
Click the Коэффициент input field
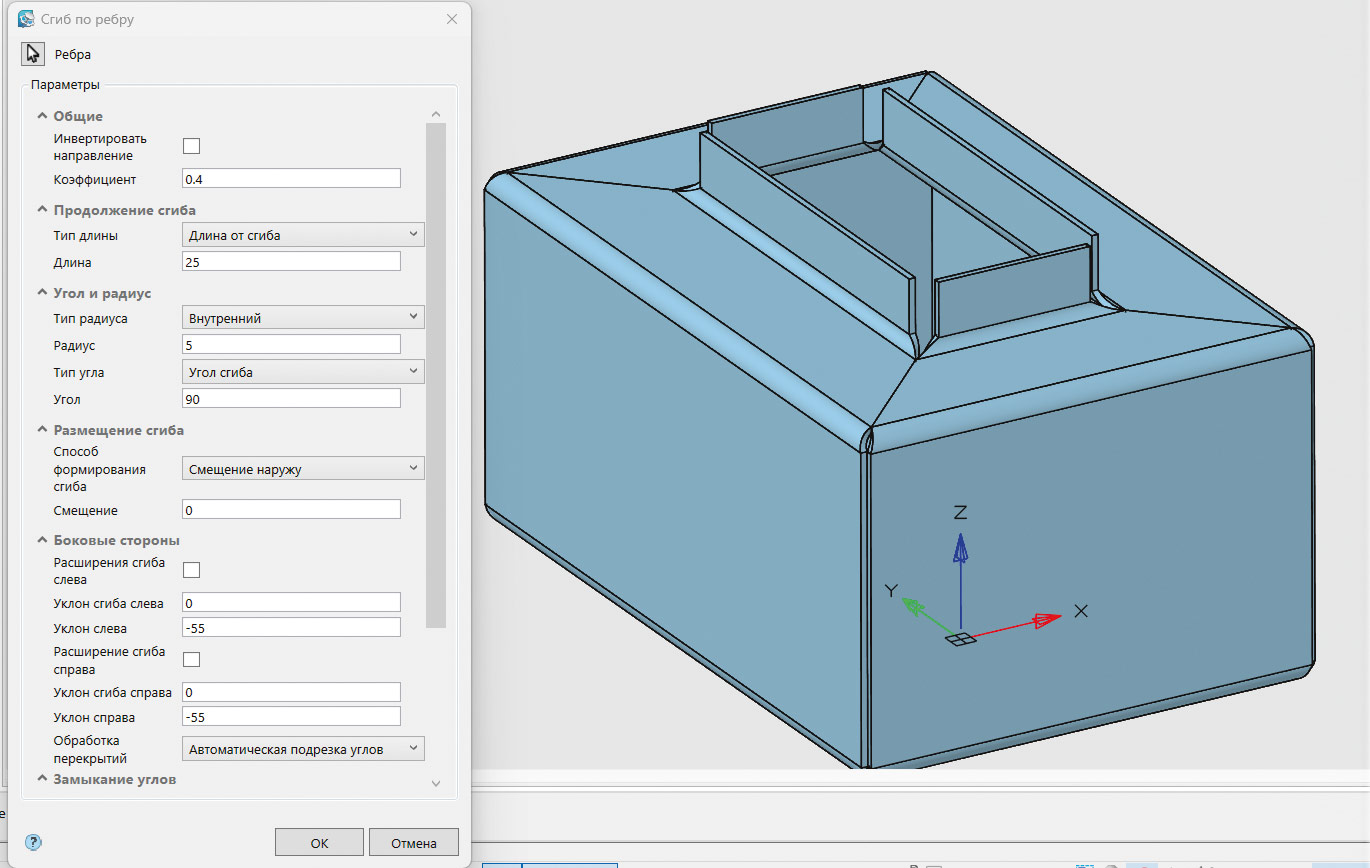pos(291,179)
